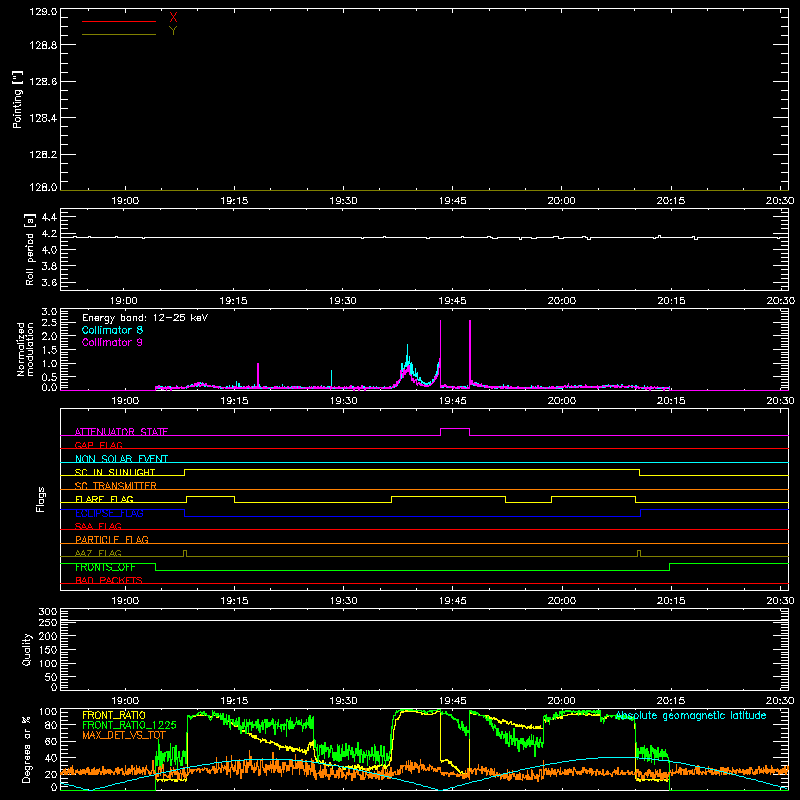This screenshot has height=800, width=800.
Task: Click the 'Absolute geomagnetic latitude' legend text
Action: tap(691, 716)
